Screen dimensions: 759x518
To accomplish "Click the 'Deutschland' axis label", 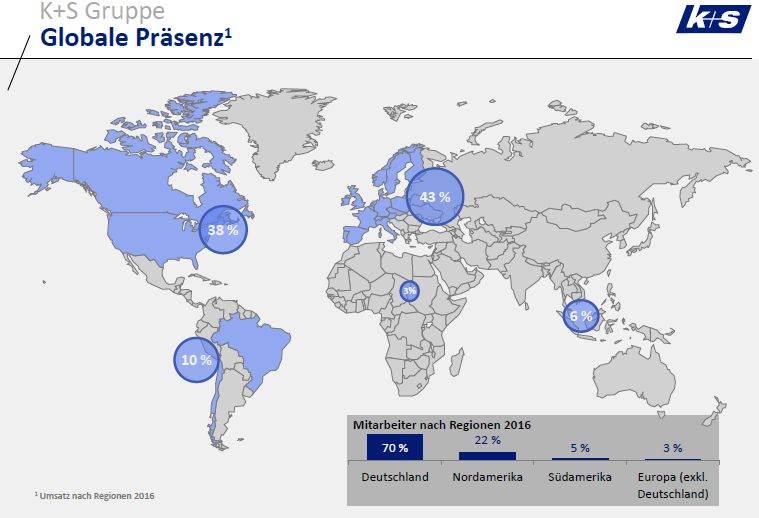I will pos(395,477).
